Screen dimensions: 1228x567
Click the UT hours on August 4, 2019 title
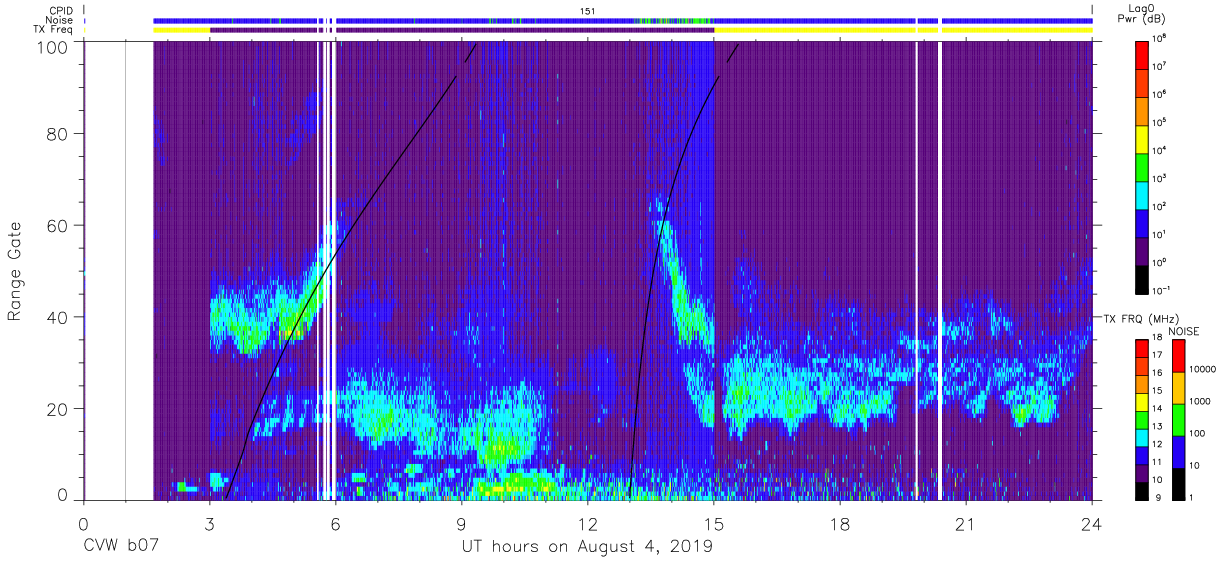(587, 546)
